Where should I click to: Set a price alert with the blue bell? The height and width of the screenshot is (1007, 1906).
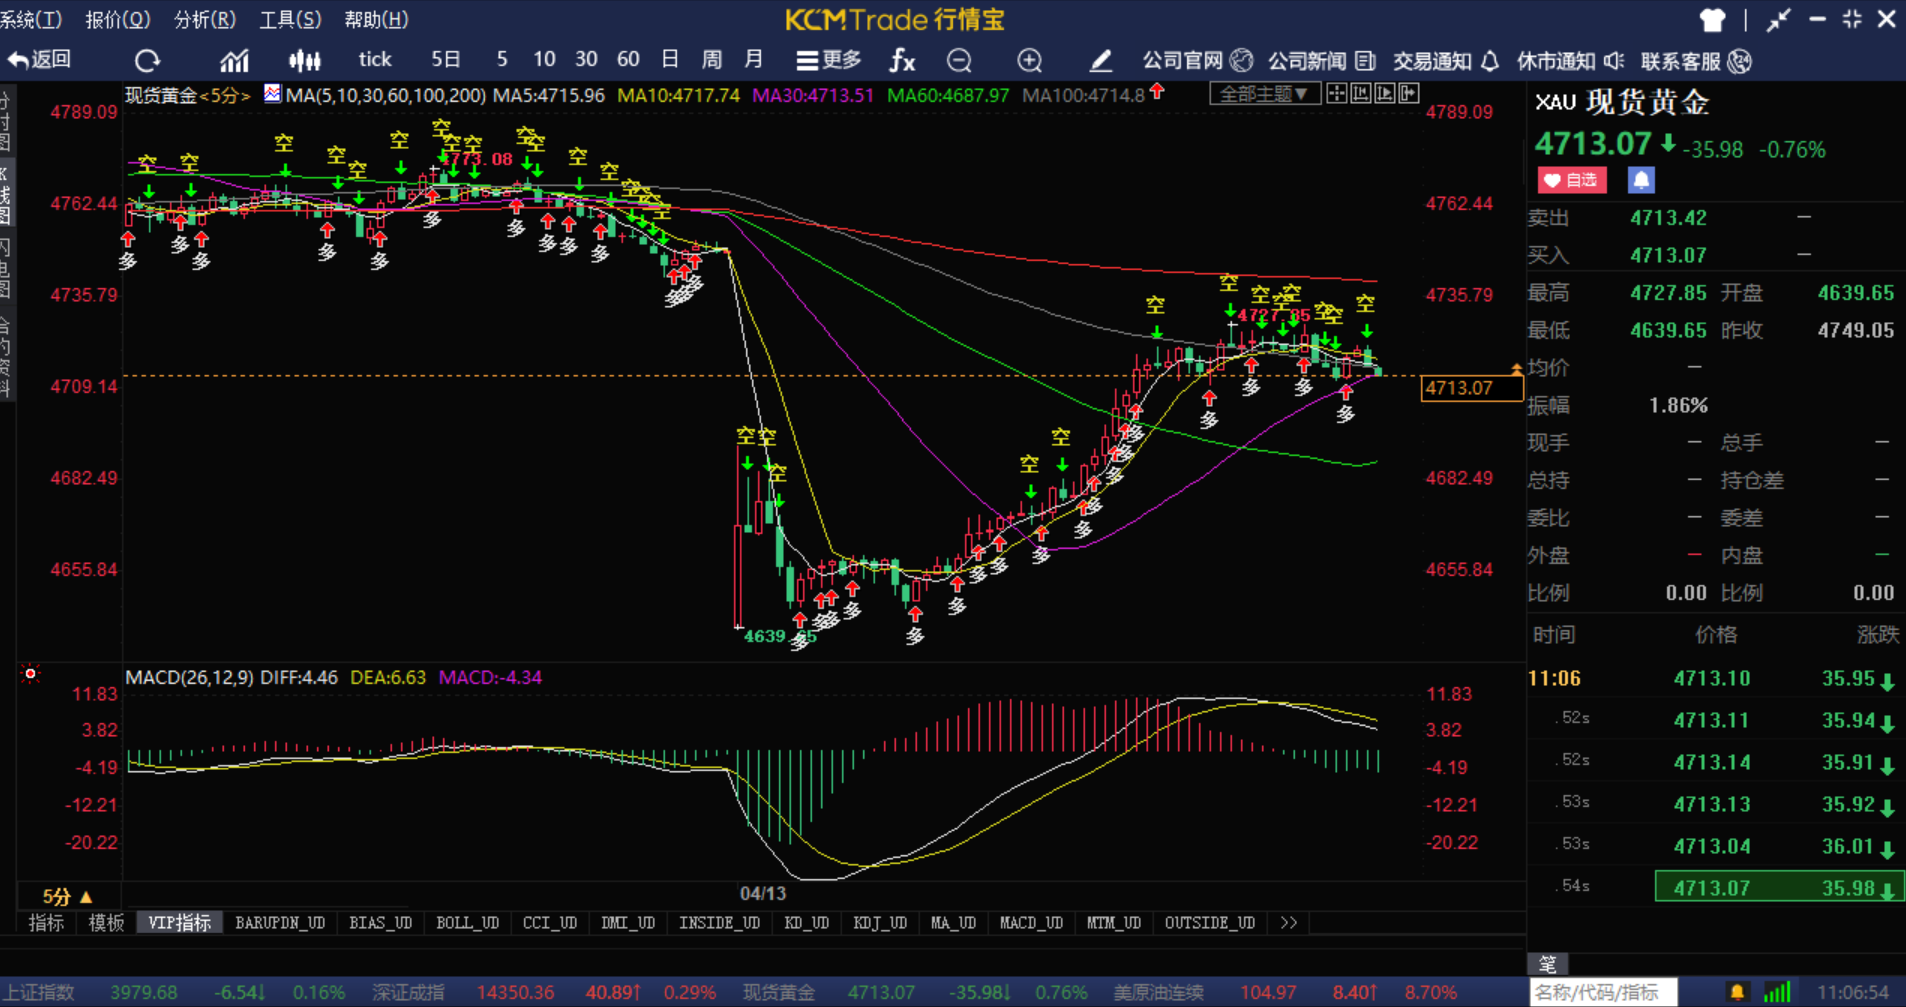(x=1641, y=180)
